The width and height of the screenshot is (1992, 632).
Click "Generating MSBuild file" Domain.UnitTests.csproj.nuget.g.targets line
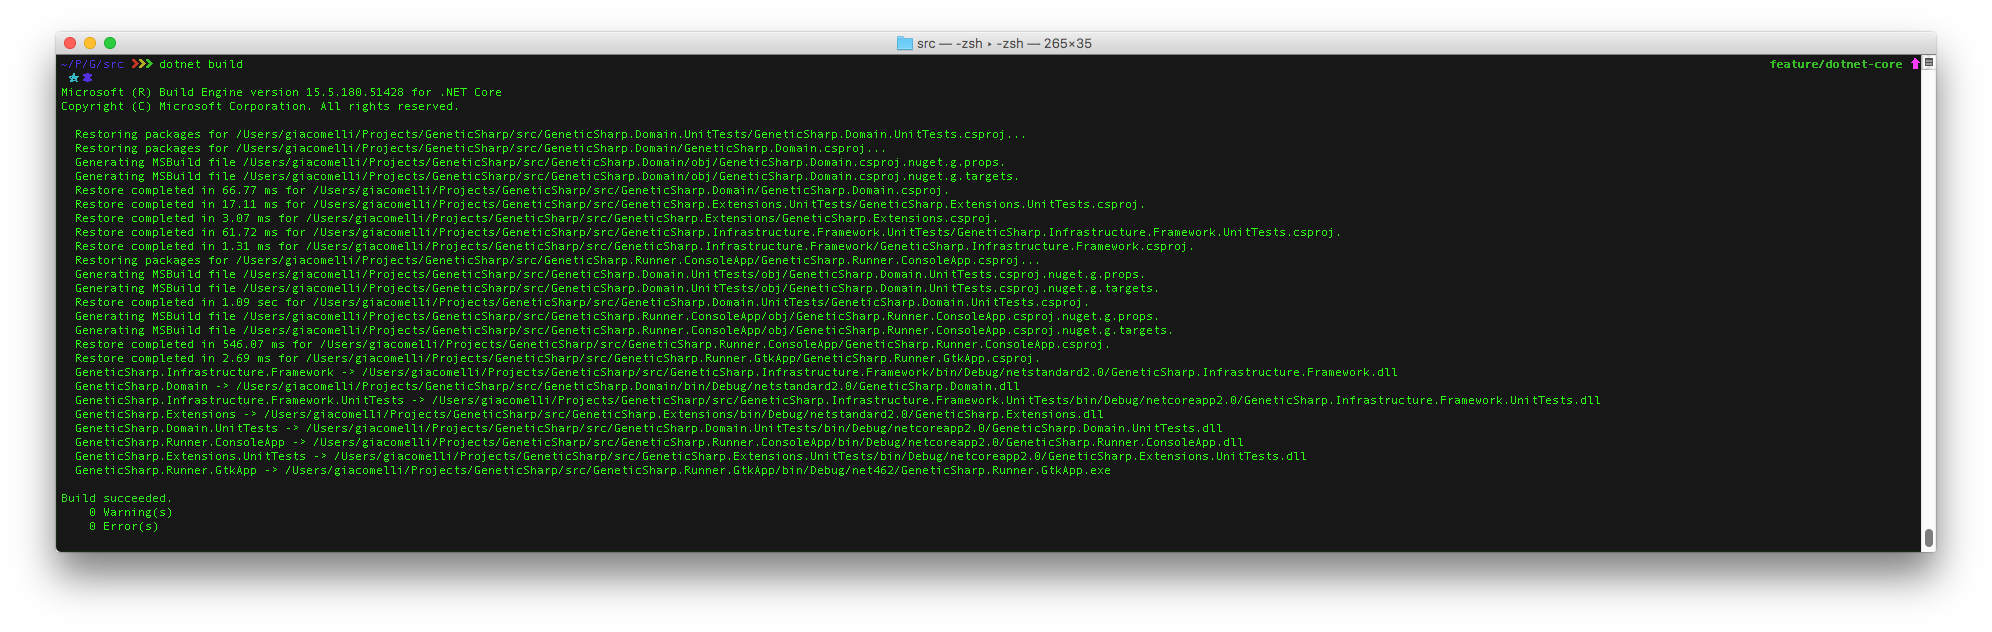[617, 288]
